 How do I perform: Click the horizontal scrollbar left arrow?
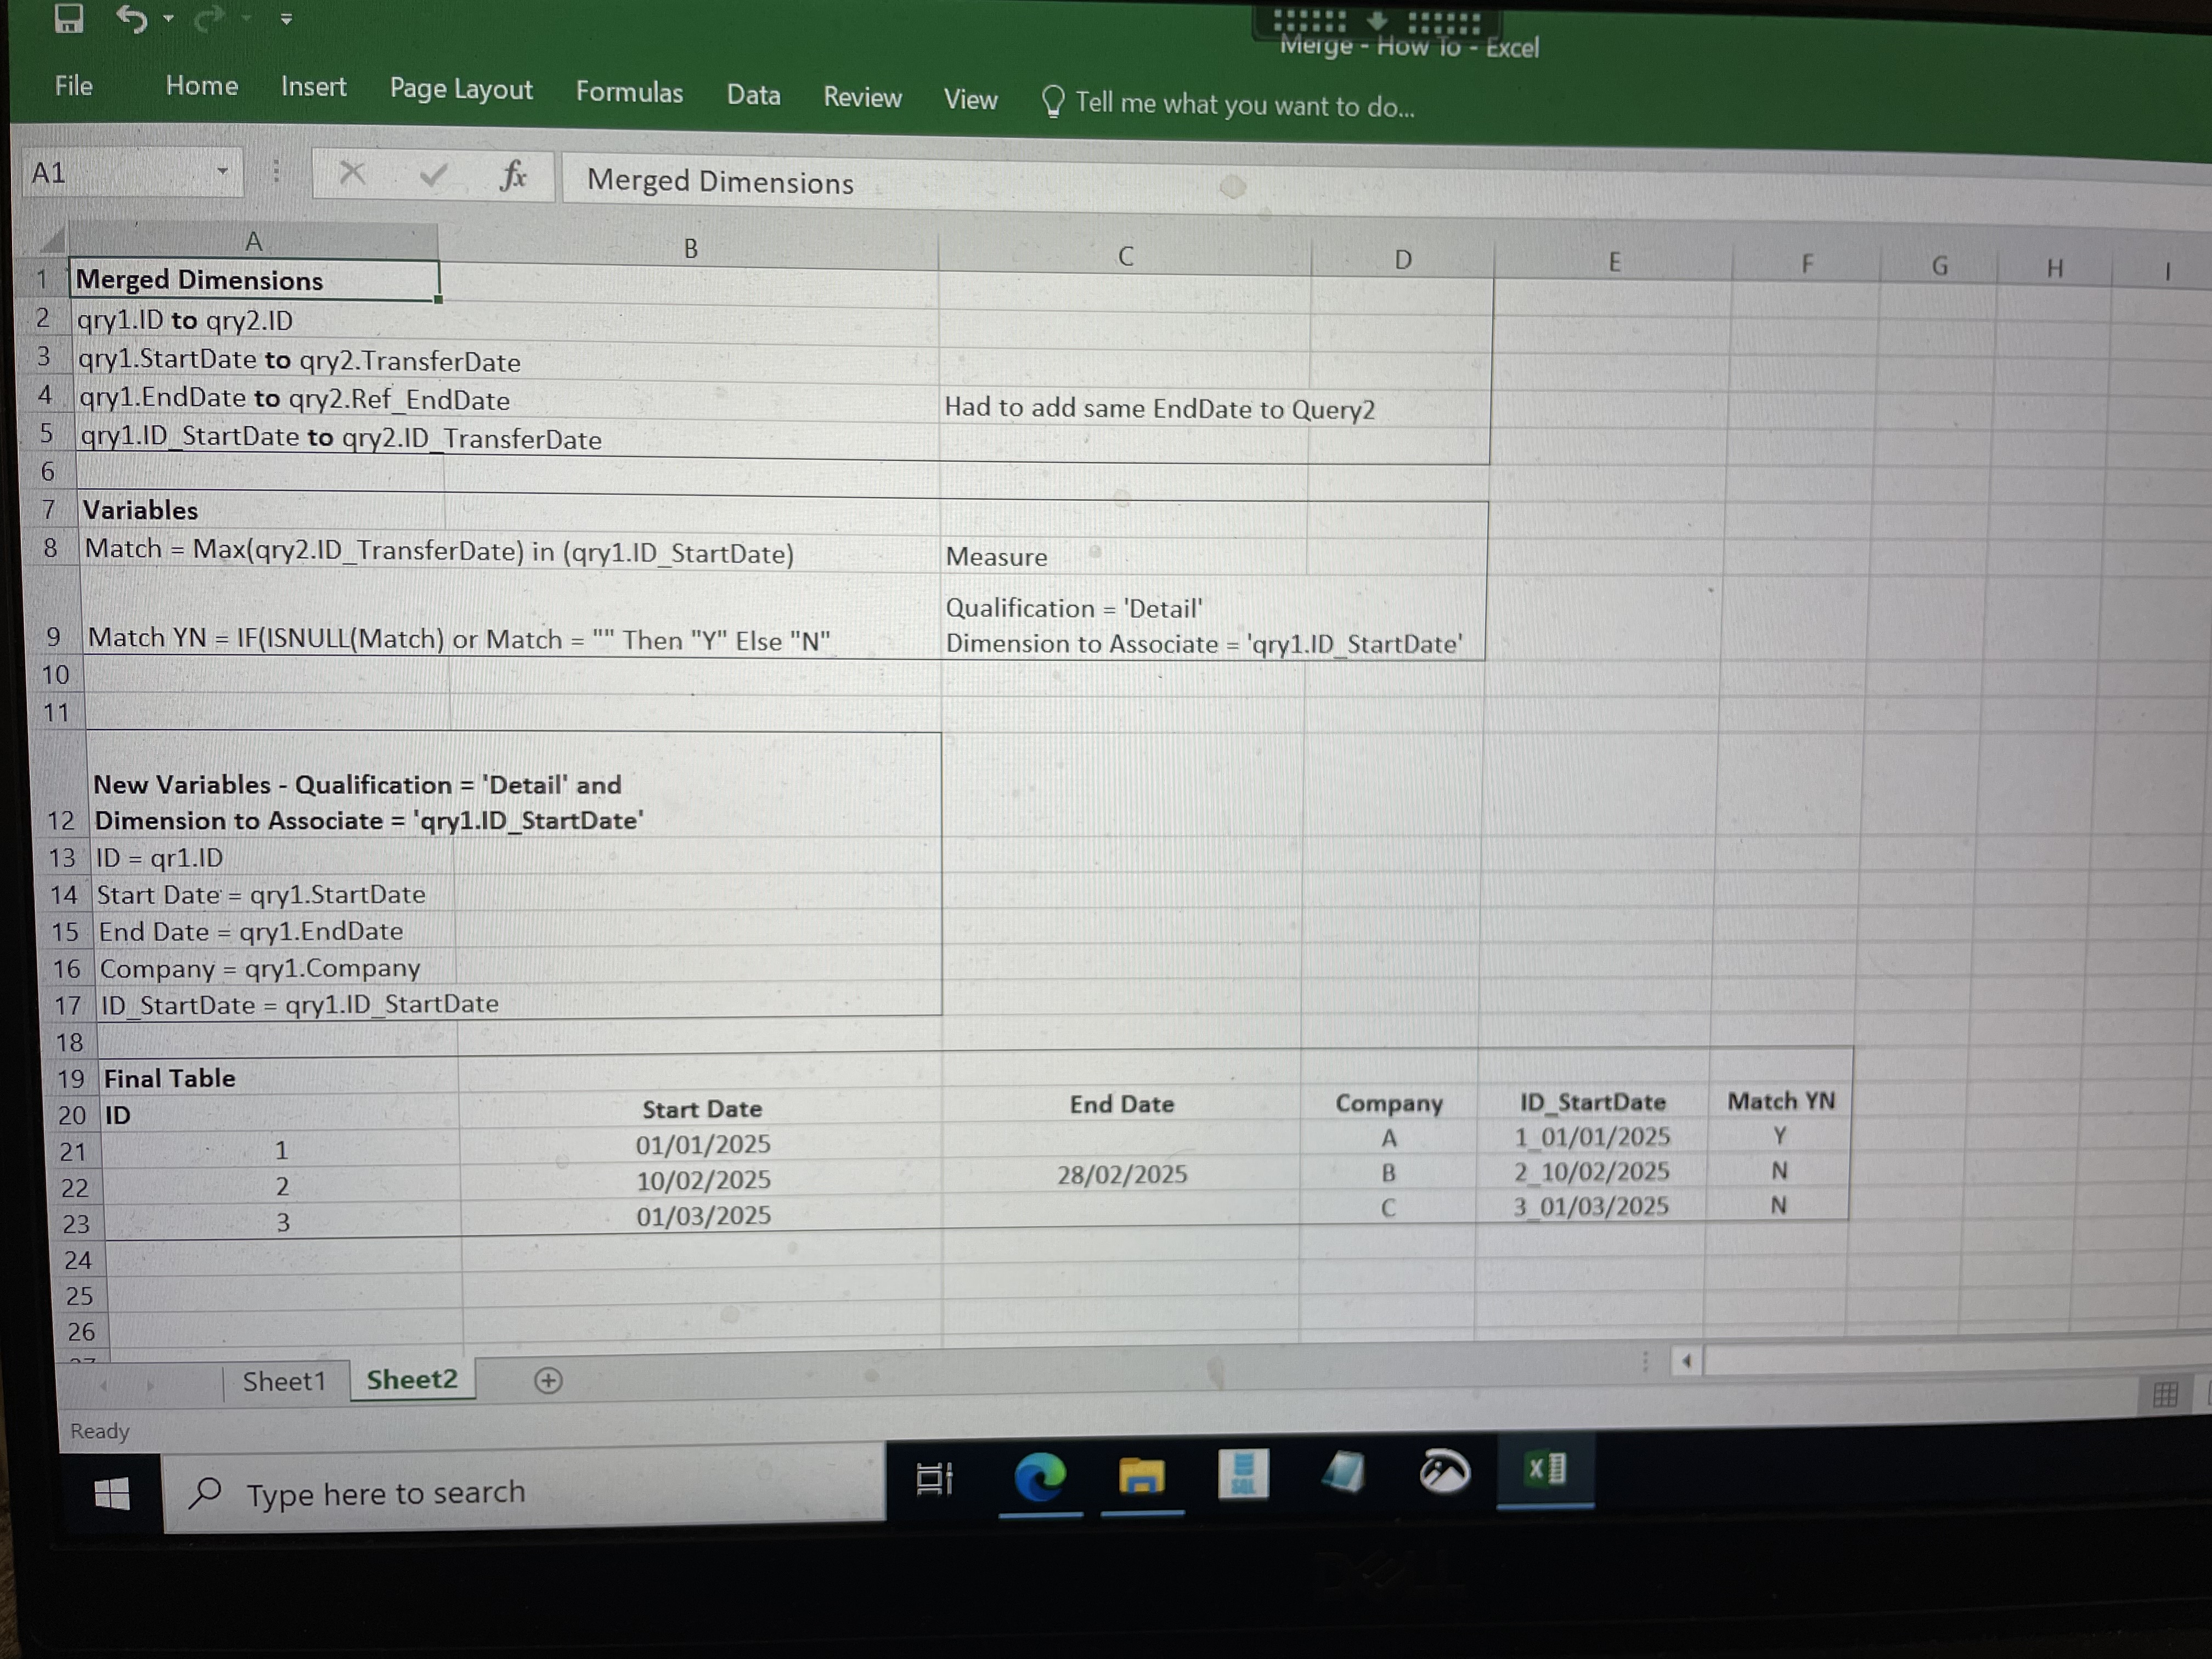pyautogui.click(x=1687, y=1361)
